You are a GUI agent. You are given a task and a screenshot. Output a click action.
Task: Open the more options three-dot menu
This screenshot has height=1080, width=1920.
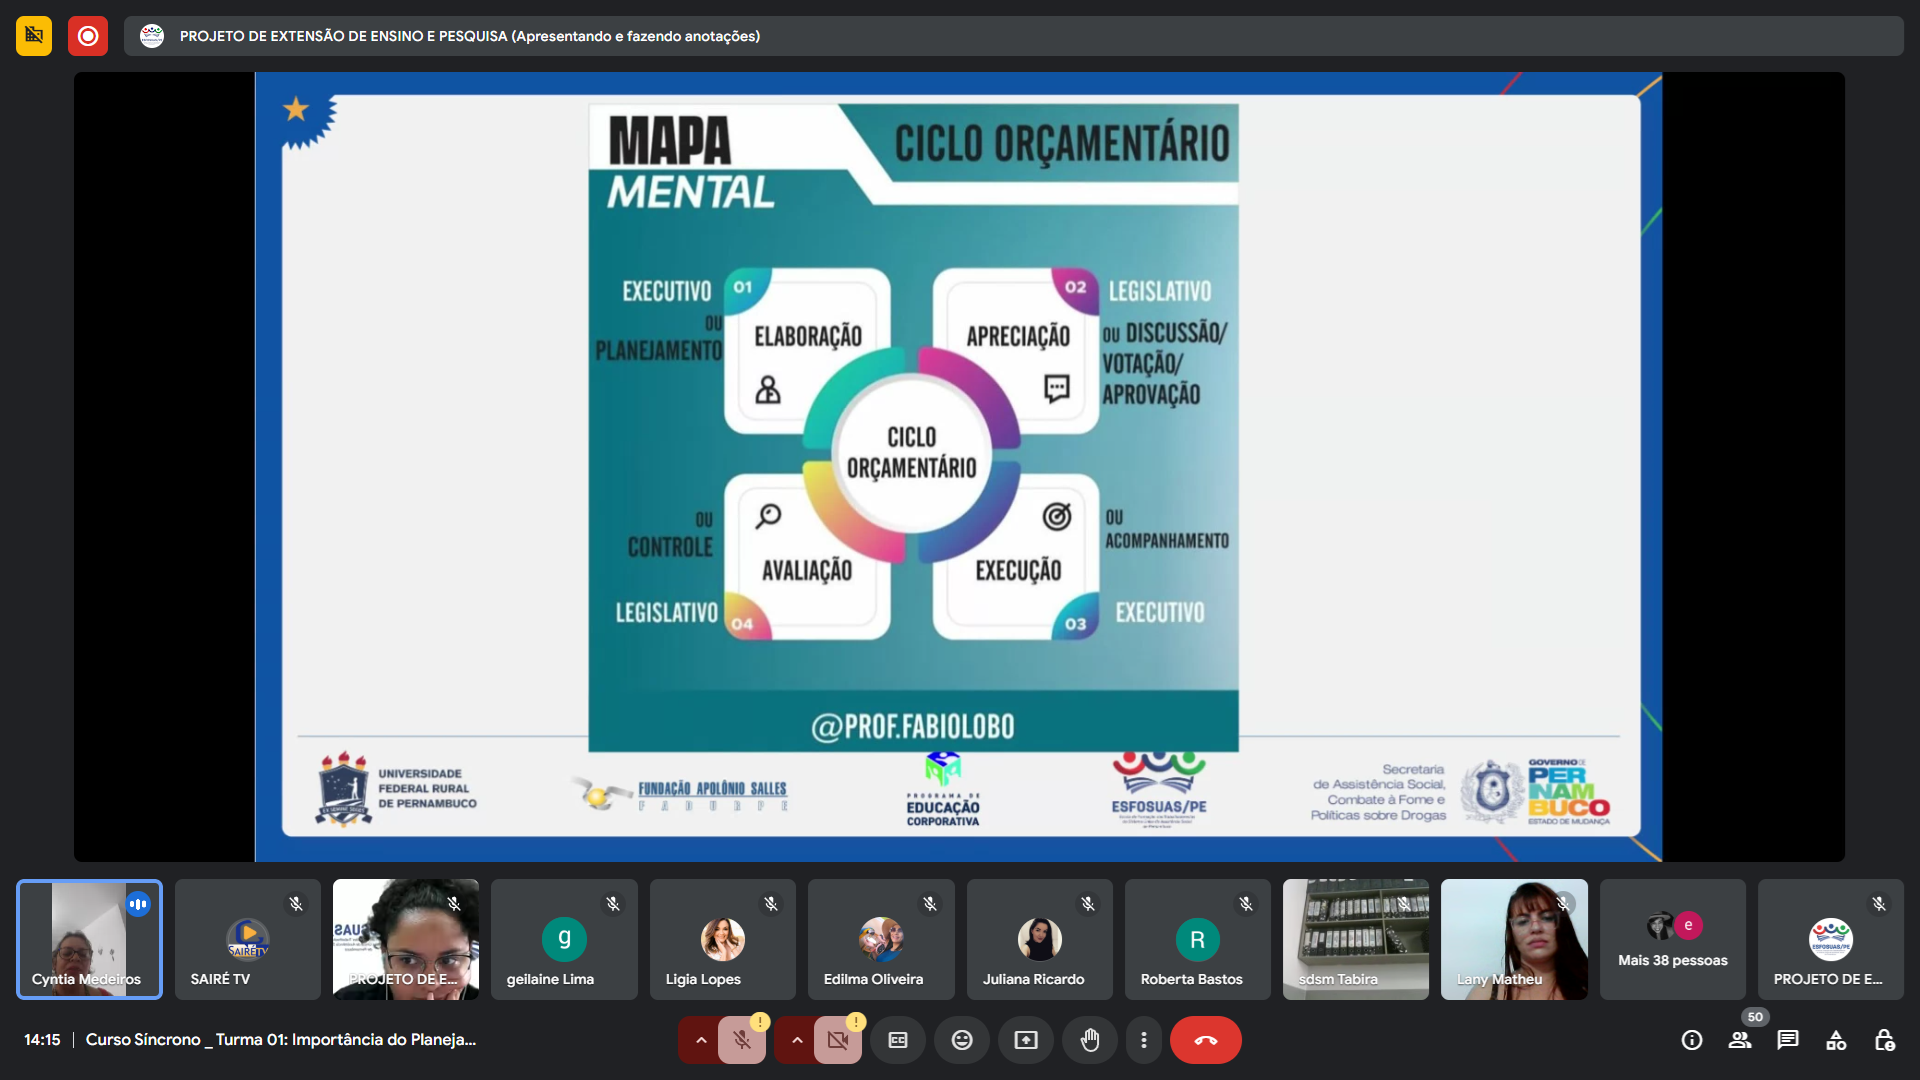(x=1144, y=1040)
